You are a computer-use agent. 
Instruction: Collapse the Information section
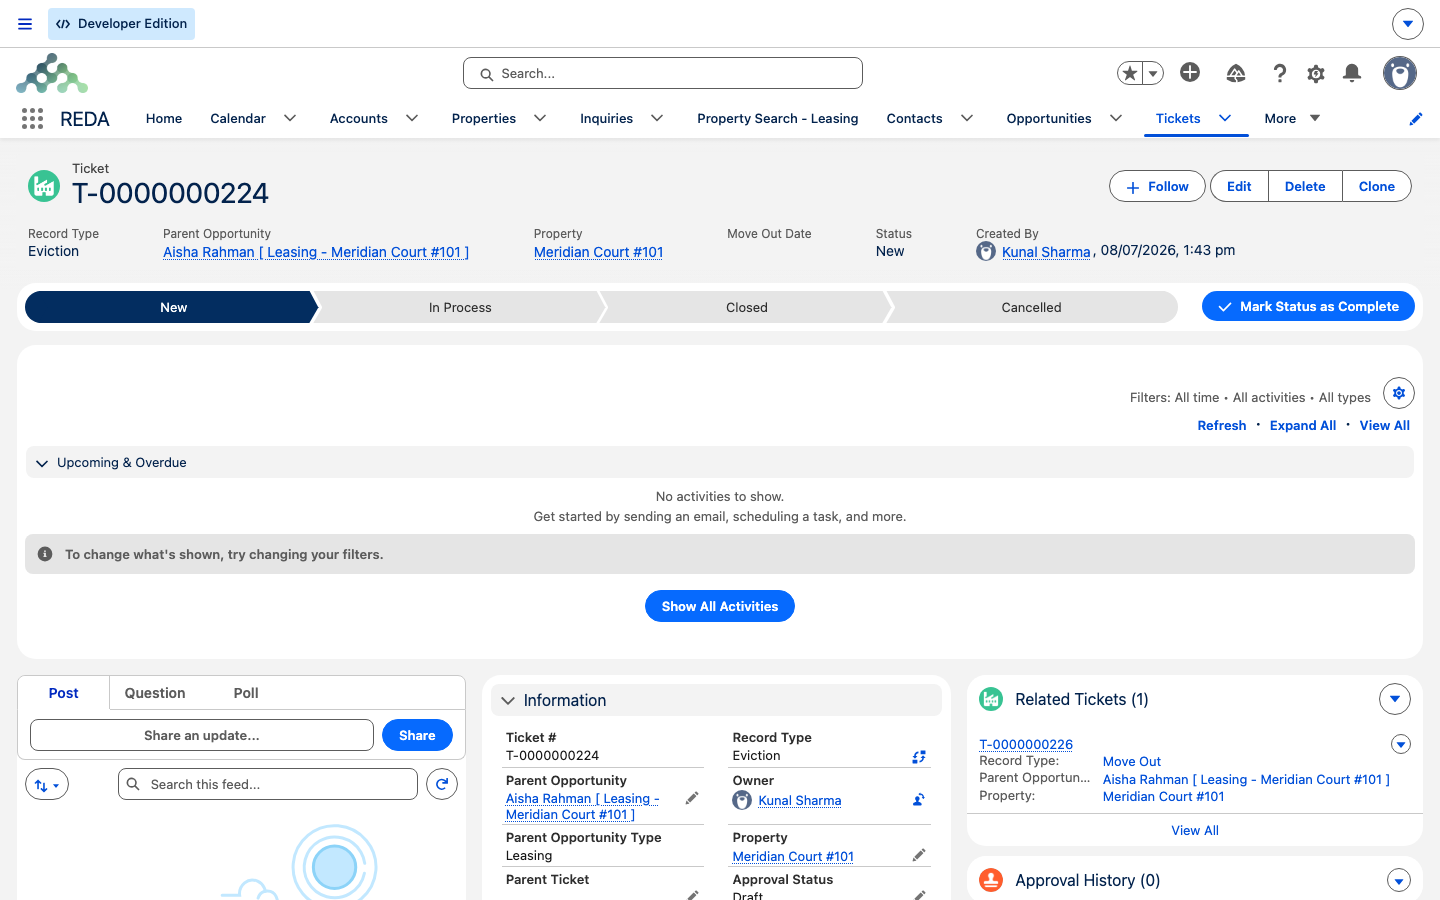click(508, 701)
